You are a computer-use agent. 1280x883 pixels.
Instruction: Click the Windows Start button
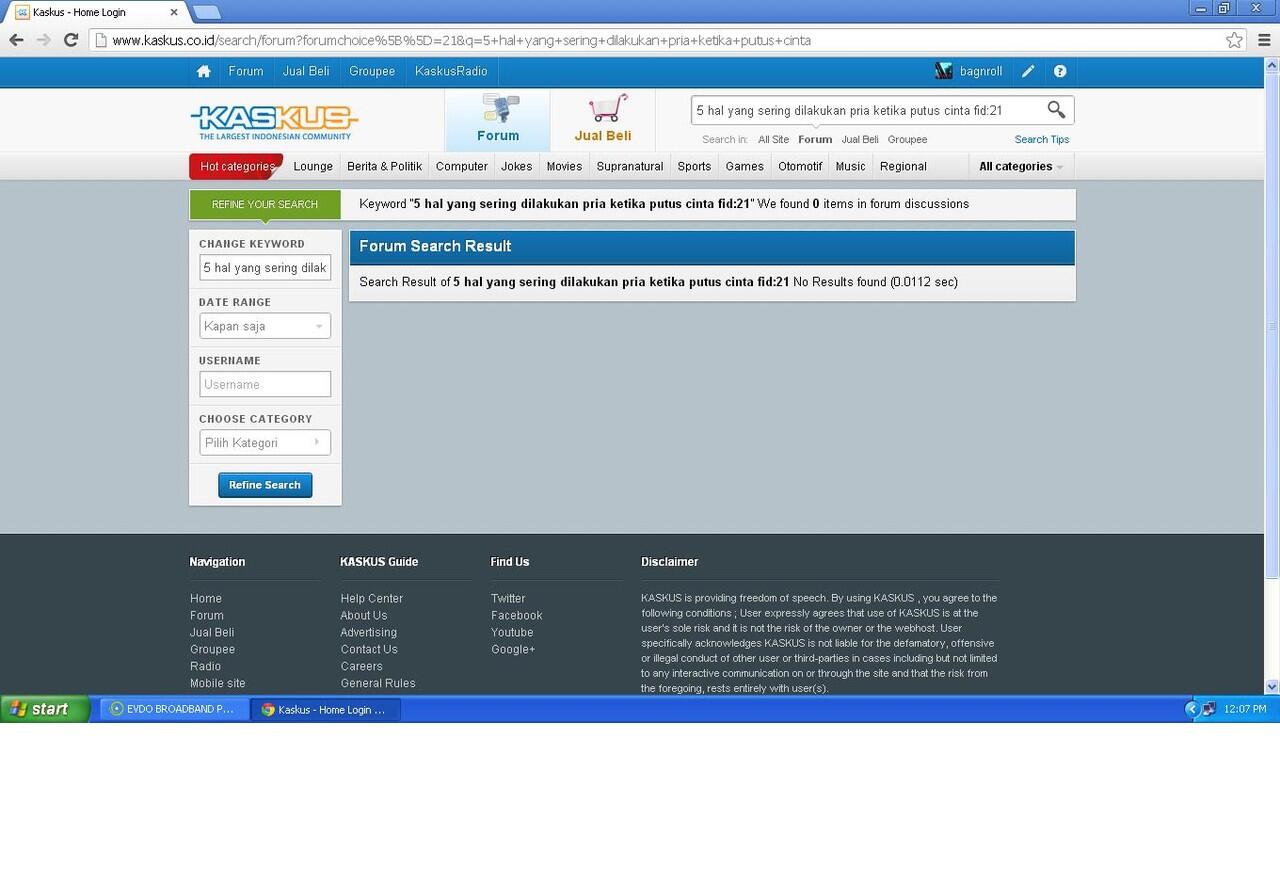tap(45, 709)
